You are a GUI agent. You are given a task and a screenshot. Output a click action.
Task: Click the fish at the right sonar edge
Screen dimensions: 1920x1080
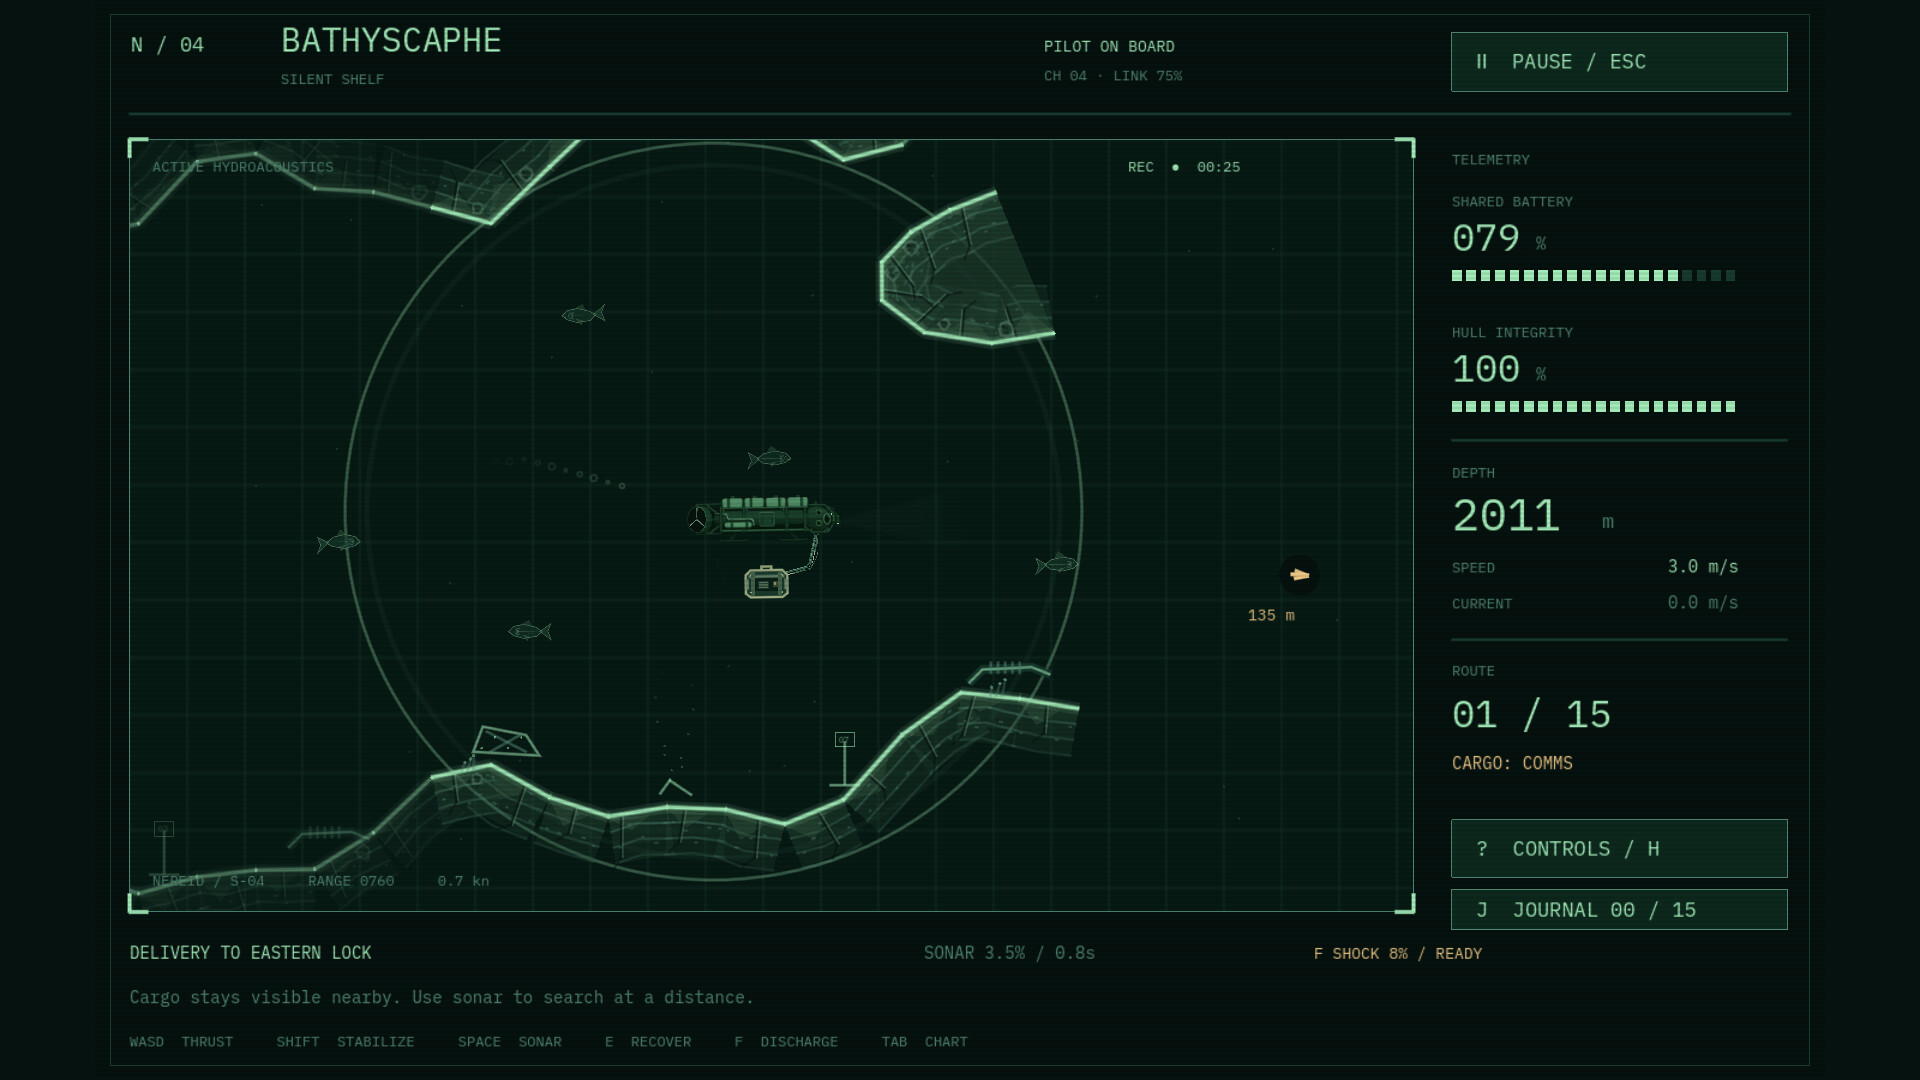coord(1057,565)
